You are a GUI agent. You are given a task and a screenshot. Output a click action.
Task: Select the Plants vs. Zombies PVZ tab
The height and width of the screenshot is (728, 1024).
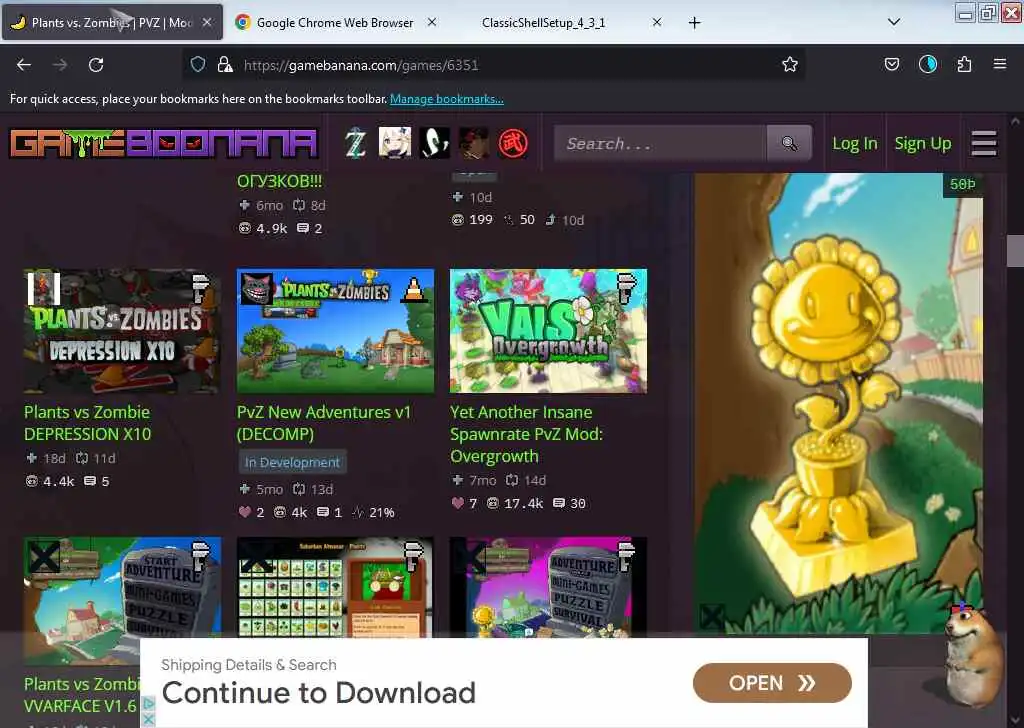[112, 23]
